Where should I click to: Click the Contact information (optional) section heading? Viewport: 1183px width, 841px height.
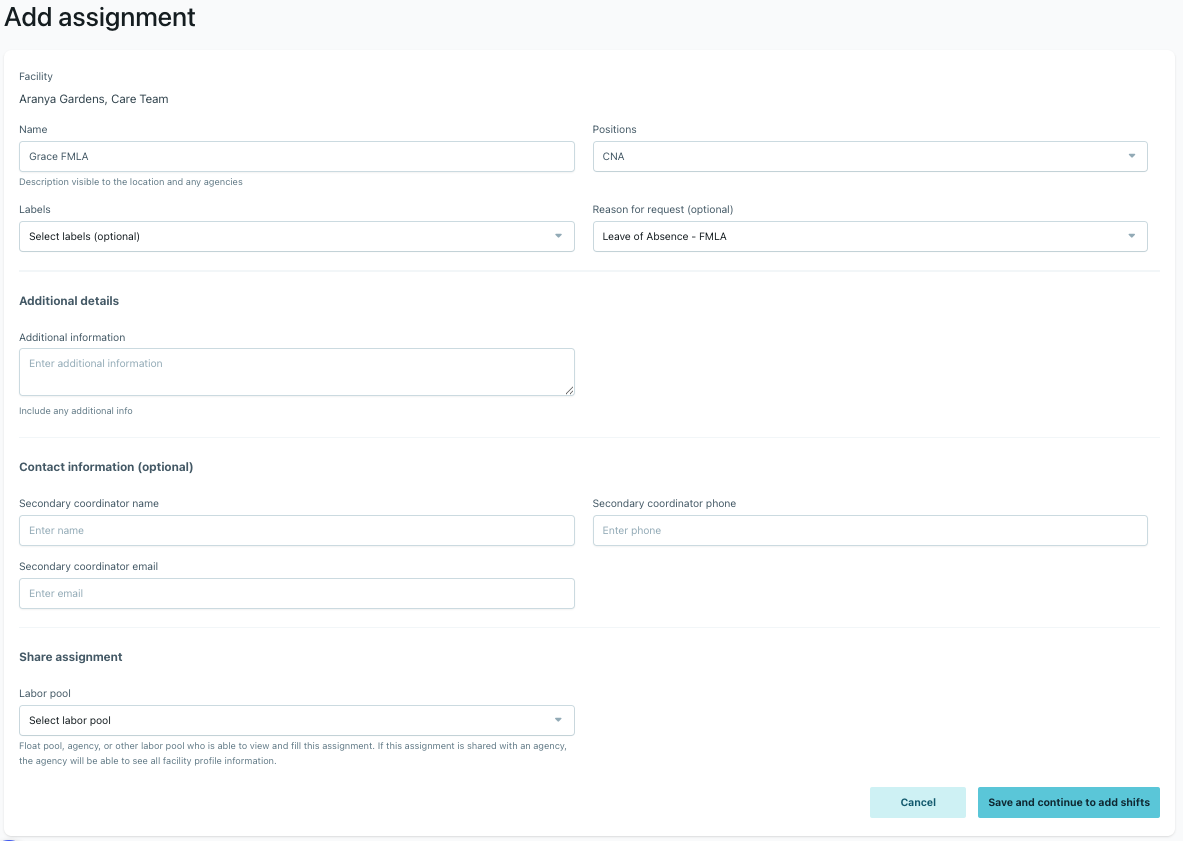click(x=106, y=467)
